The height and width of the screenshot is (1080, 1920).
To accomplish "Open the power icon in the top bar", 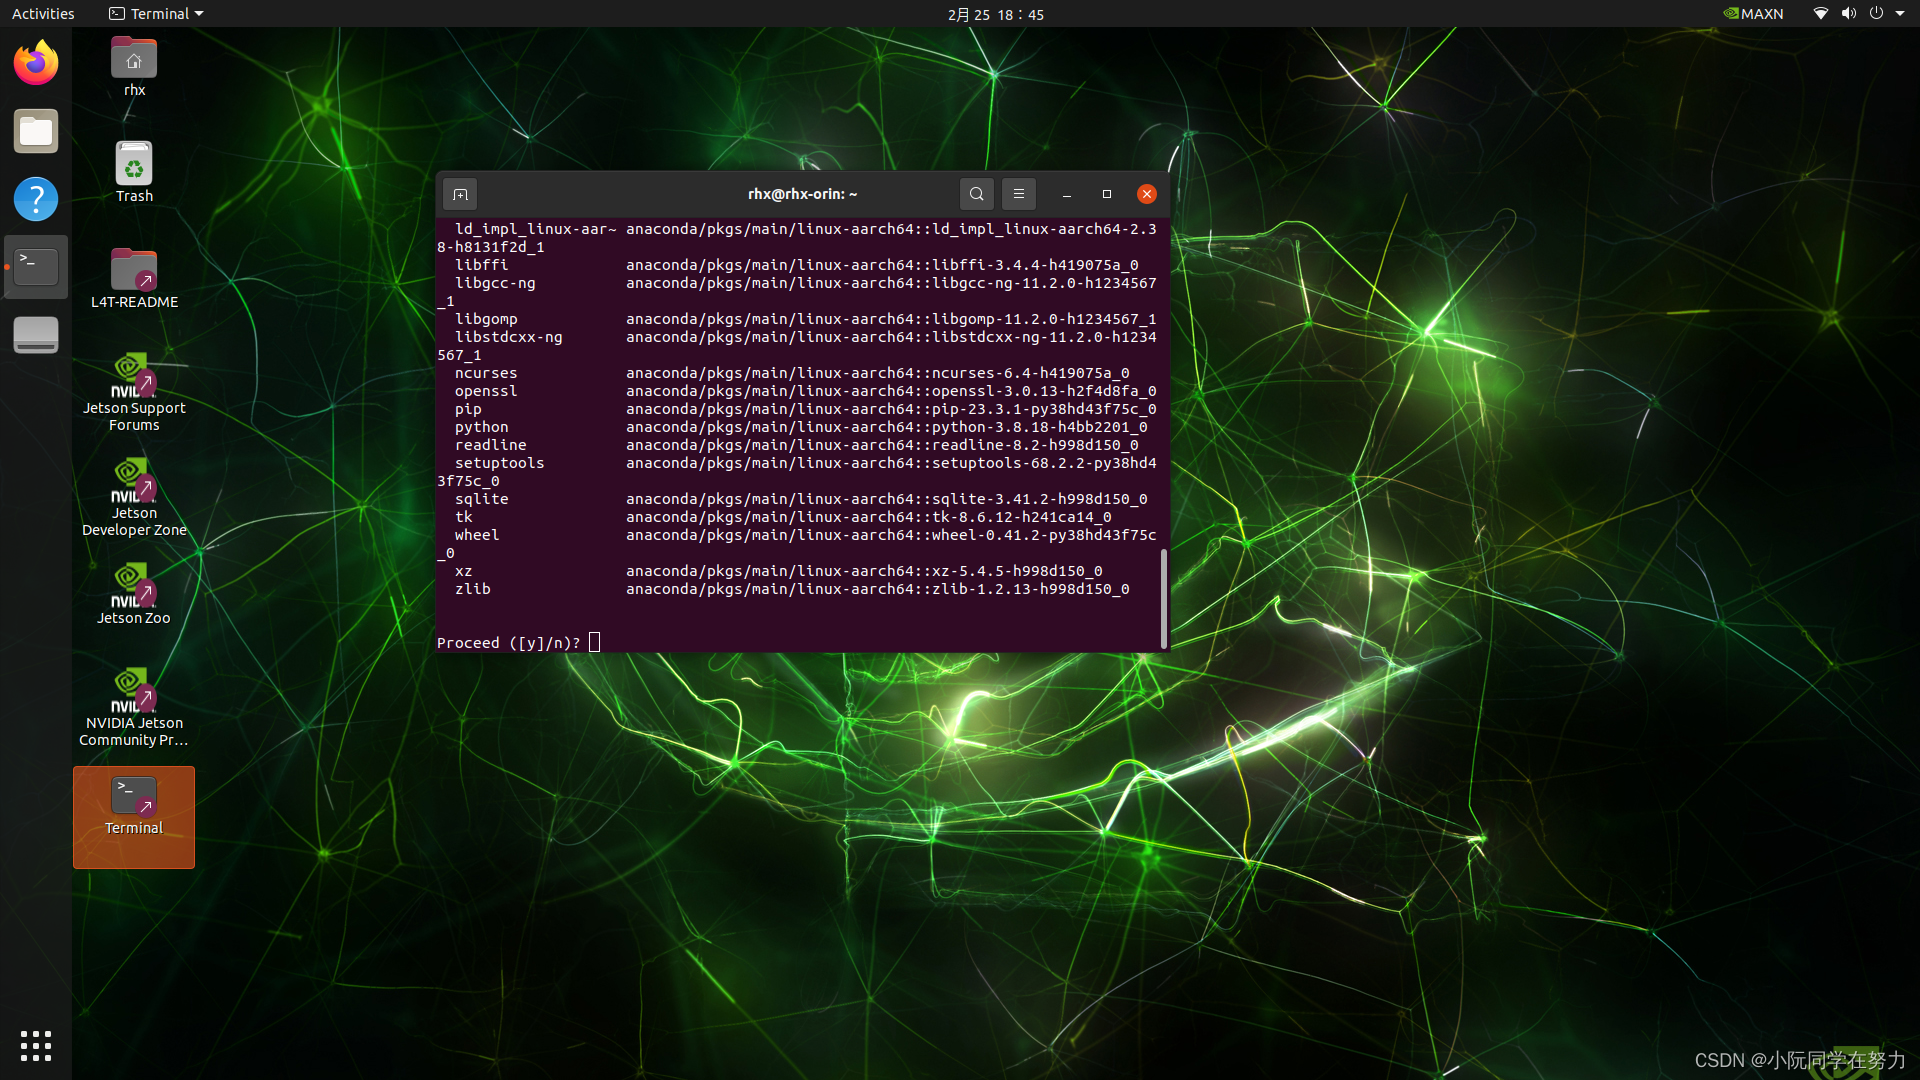I will 1876,14.
